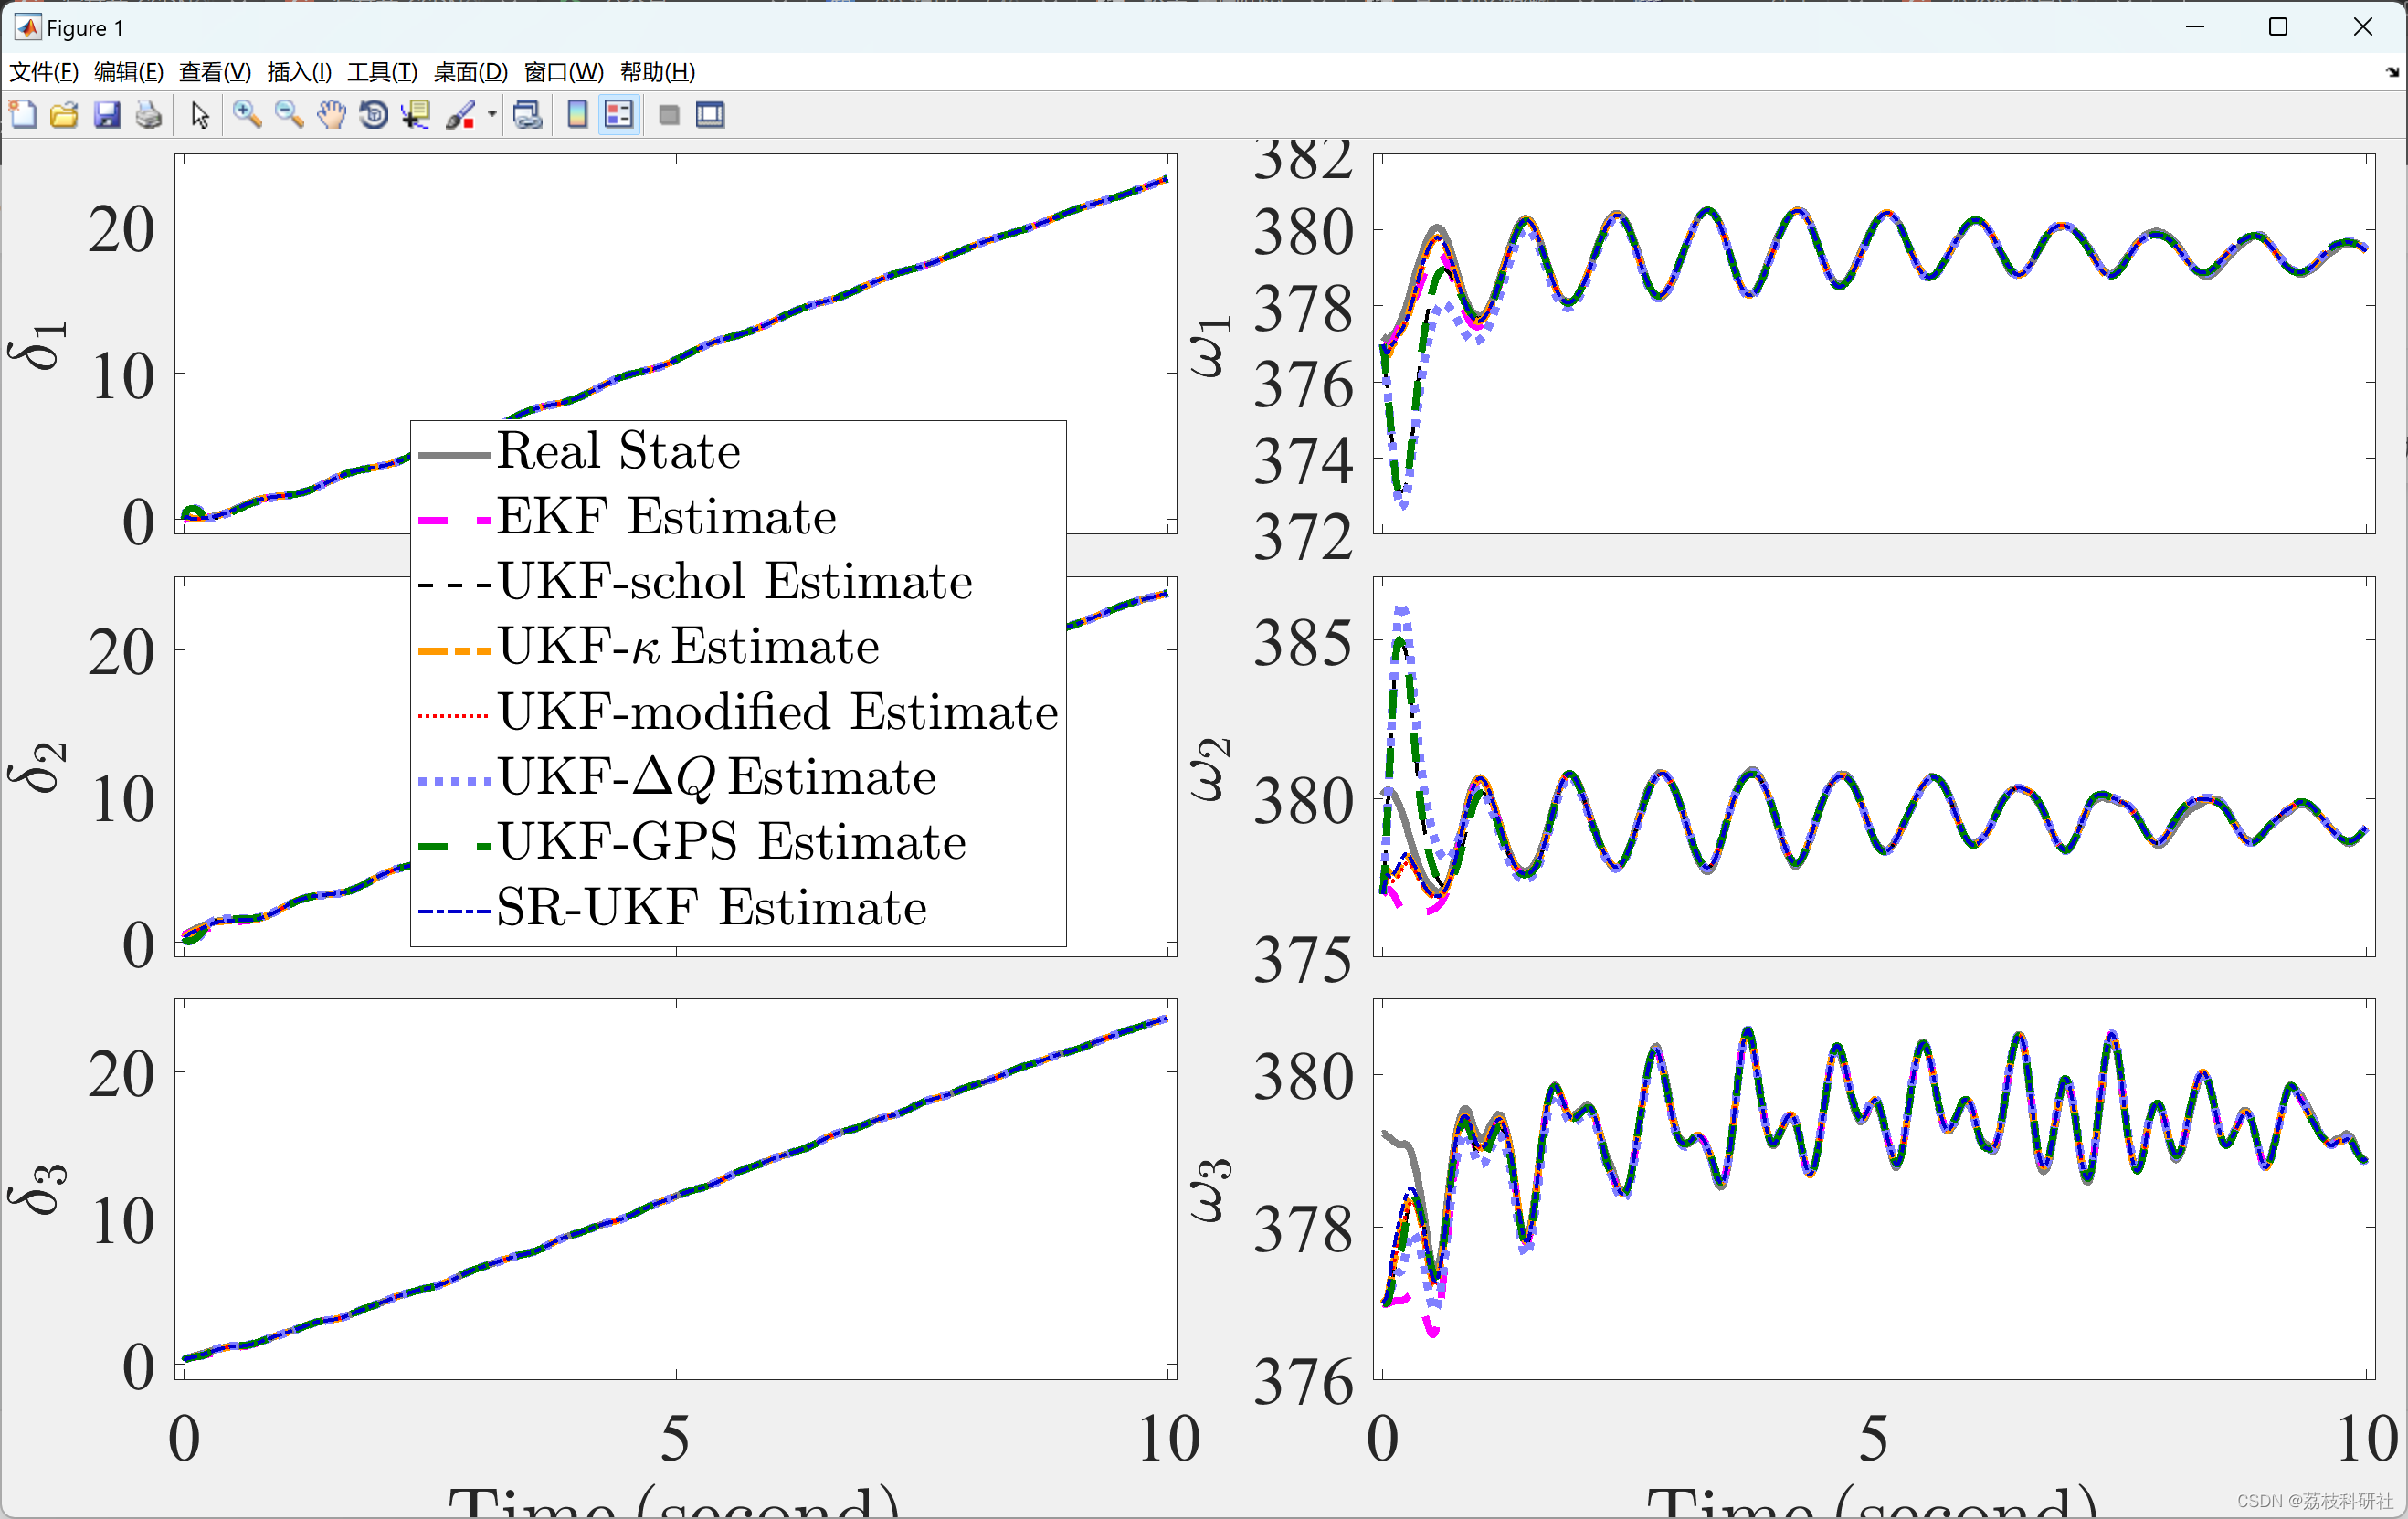2408x1519 pixels.
Task: Close the Figure 1 window
Action: pos(2363,27)
